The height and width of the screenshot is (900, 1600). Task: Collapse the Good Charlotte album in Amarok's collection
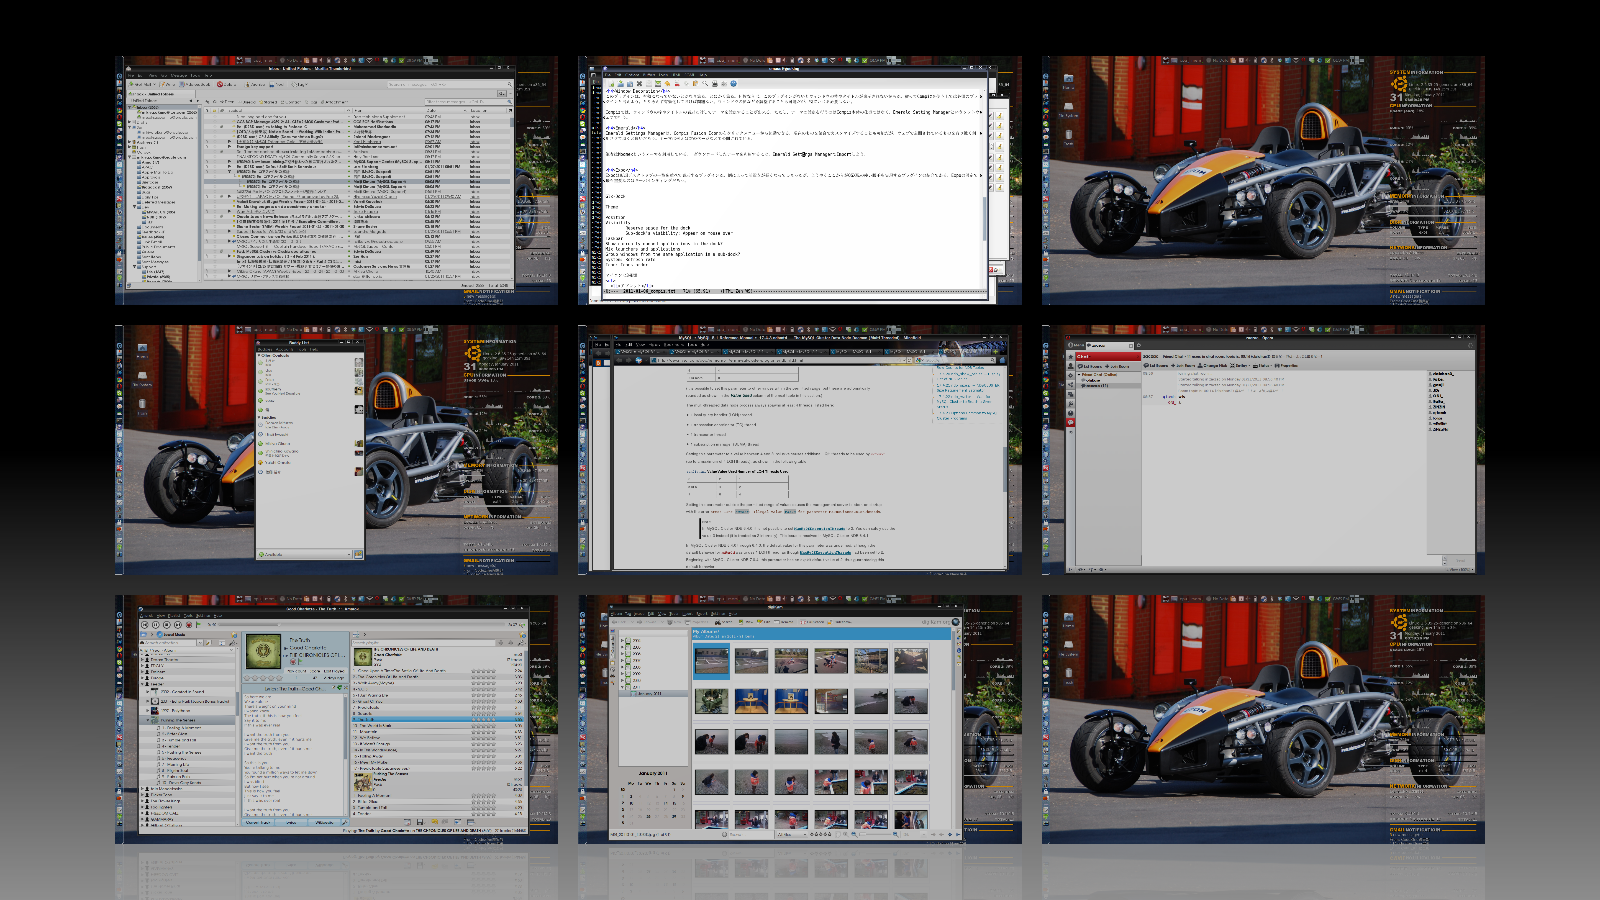click(x=148, y=720)
